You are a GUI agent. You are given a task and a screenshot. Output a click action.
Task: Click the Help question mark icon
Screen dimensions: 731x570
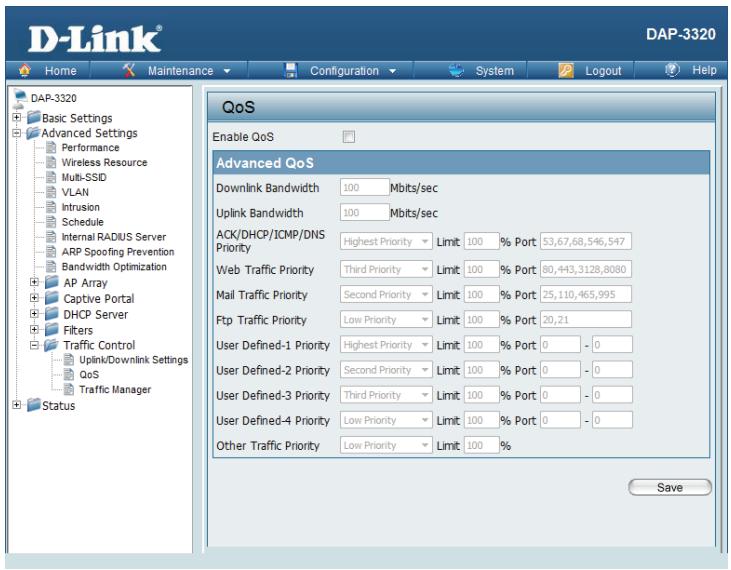(672, 70)
